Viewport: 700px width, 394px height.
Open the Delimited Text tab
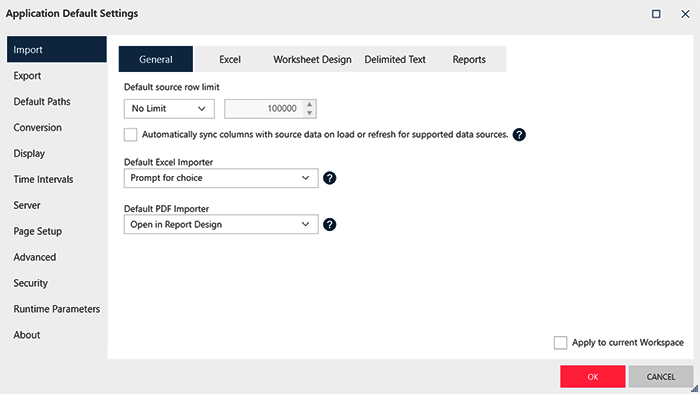click(x=395, y=59)
